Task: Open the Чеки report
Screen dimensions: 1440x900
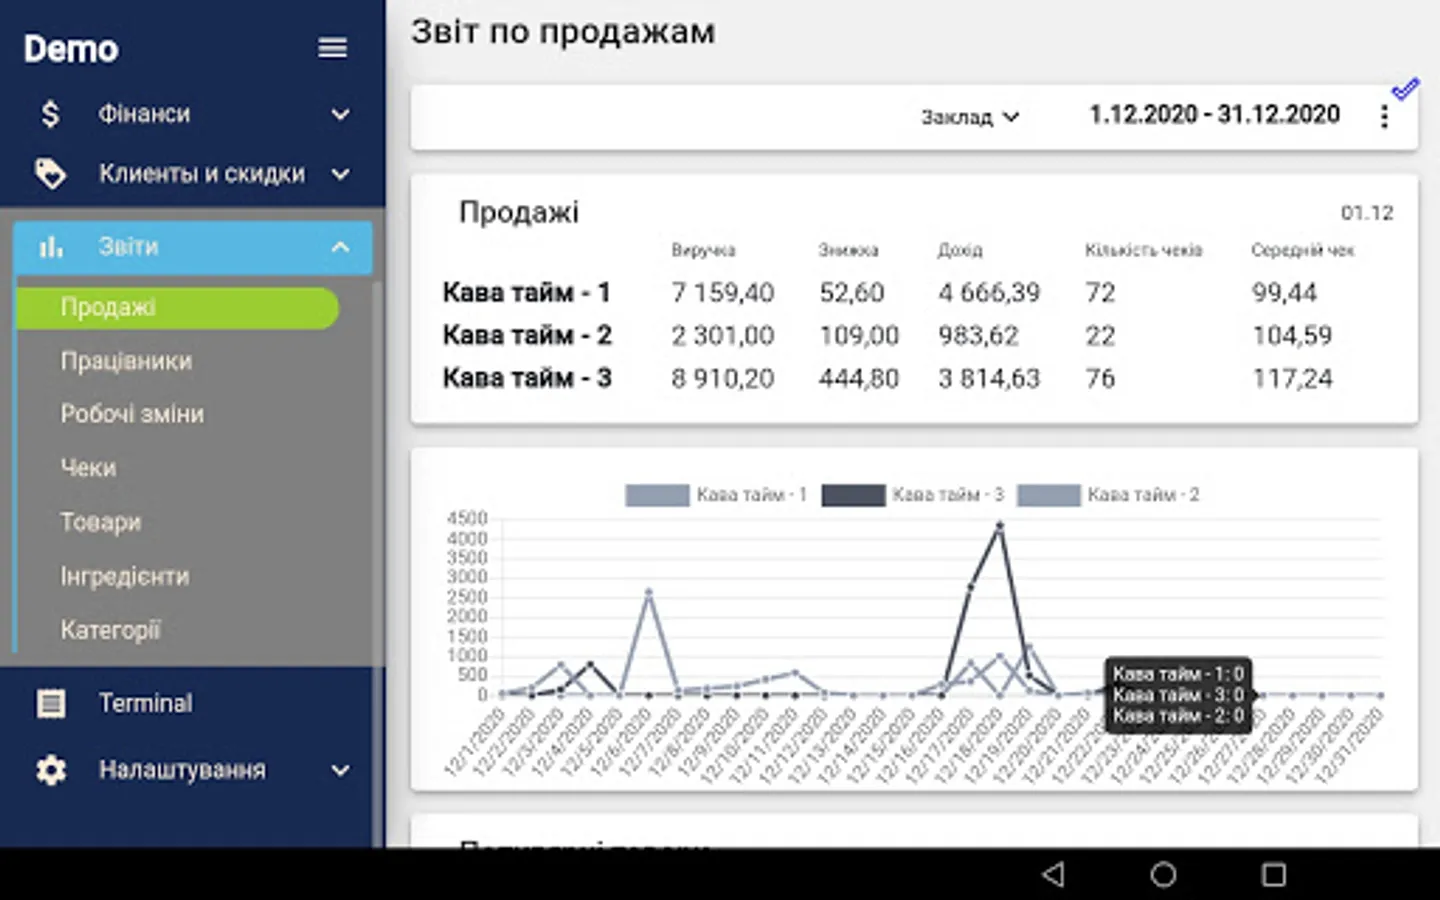Action: 88,468
